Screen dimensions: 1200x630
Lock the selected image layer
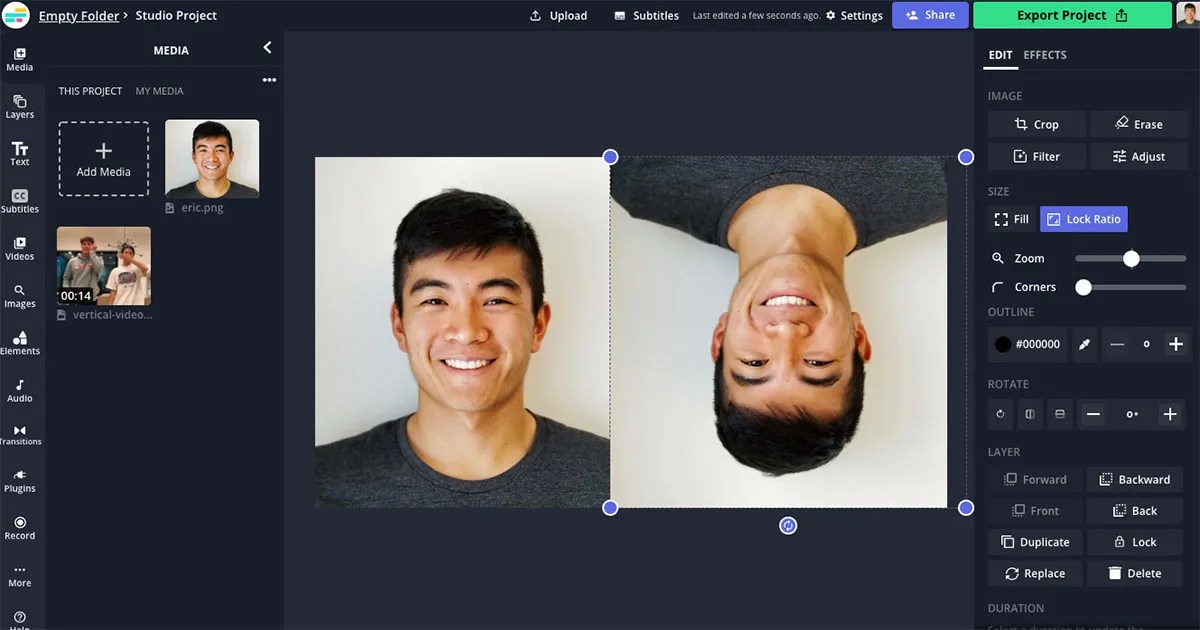pos(1134,541)
